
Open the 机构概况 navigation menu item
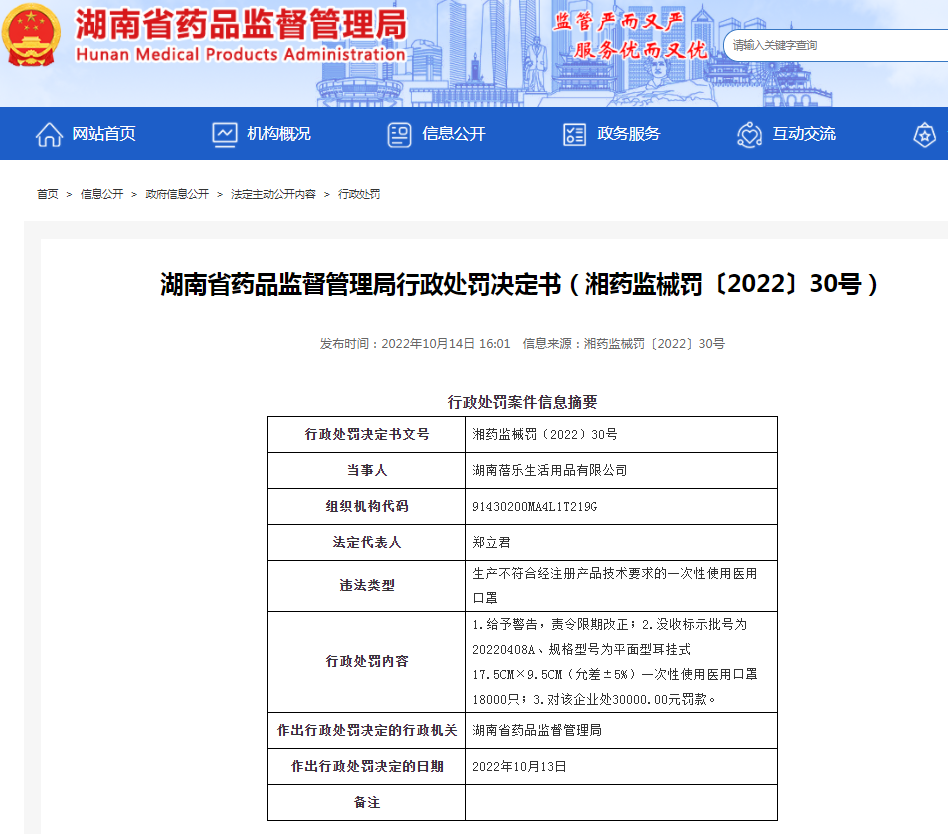(279, 134)
